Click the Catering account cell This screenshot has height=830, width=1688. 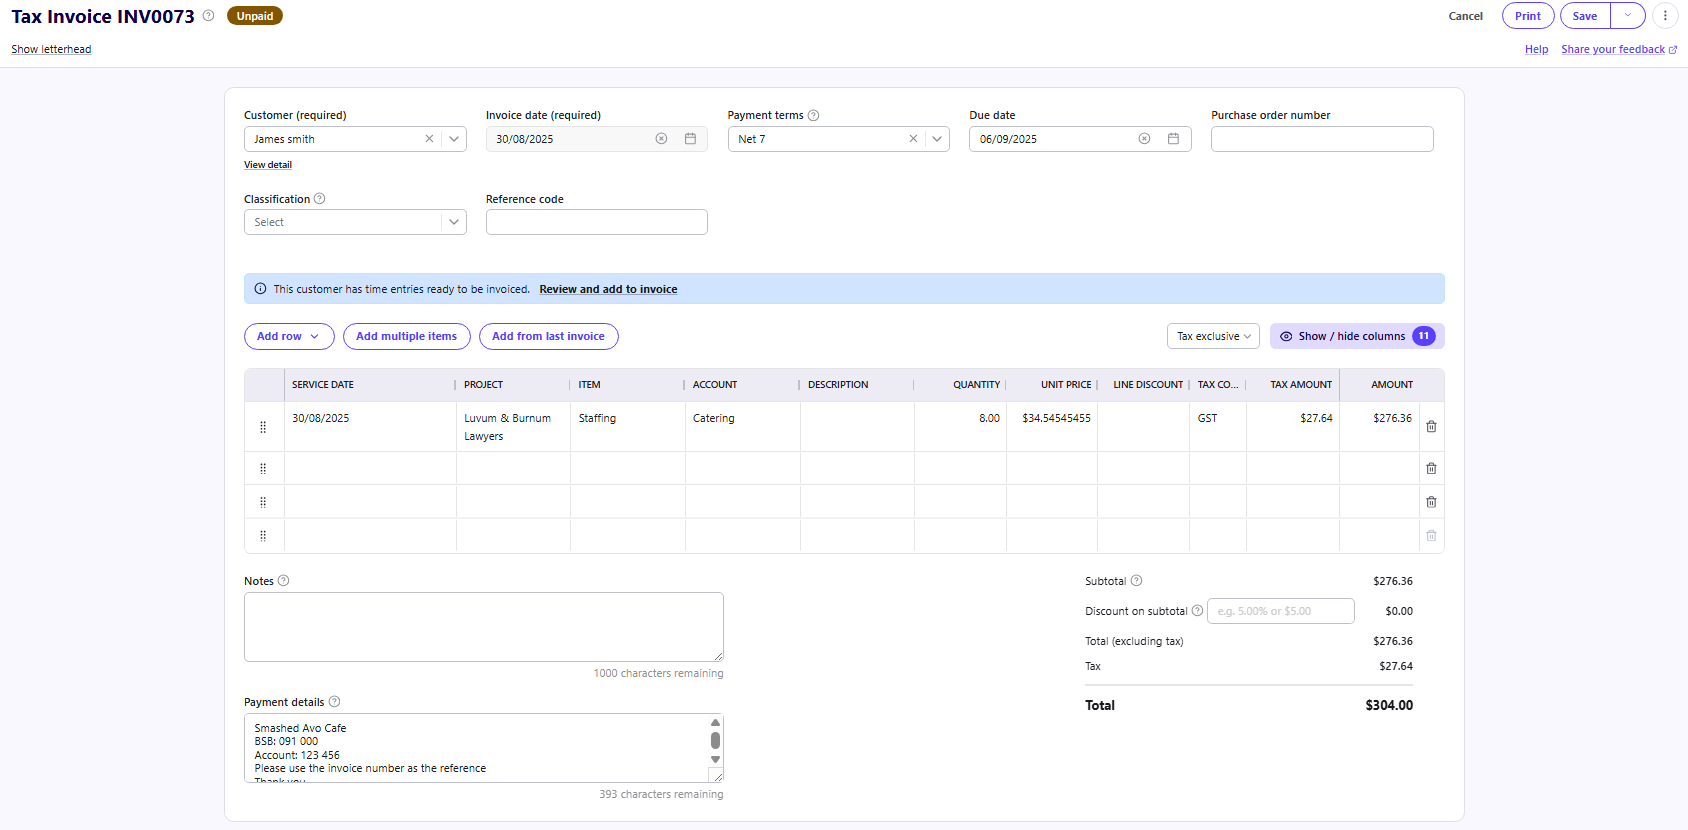[x=743, y=427]
